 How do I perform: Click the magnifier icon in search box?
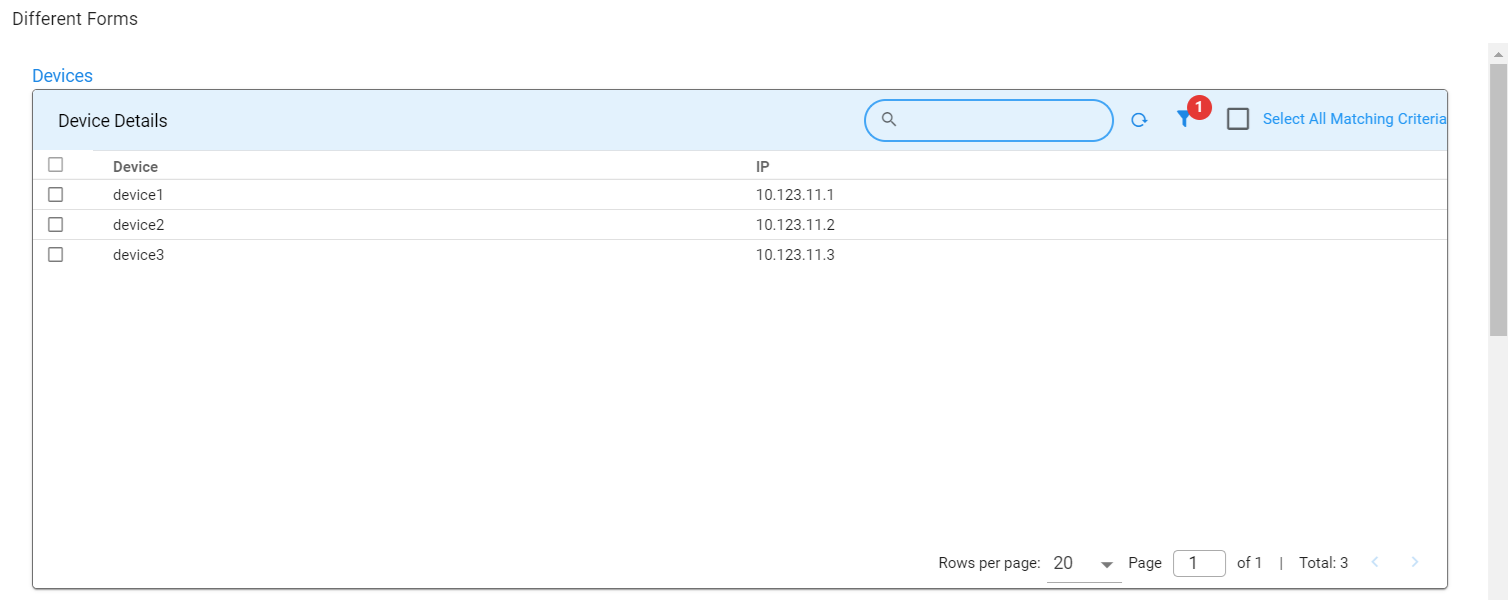pos(888,120)
